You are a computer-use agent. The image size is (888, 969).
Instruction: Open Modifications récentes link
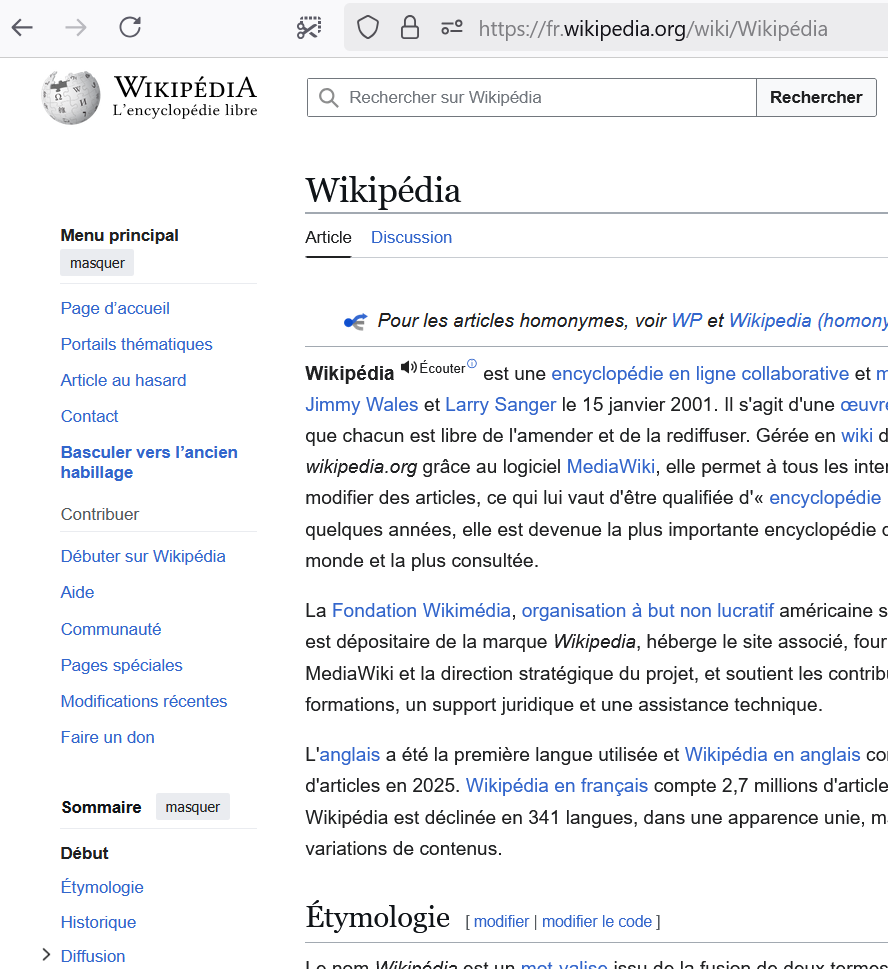point(144,701)
